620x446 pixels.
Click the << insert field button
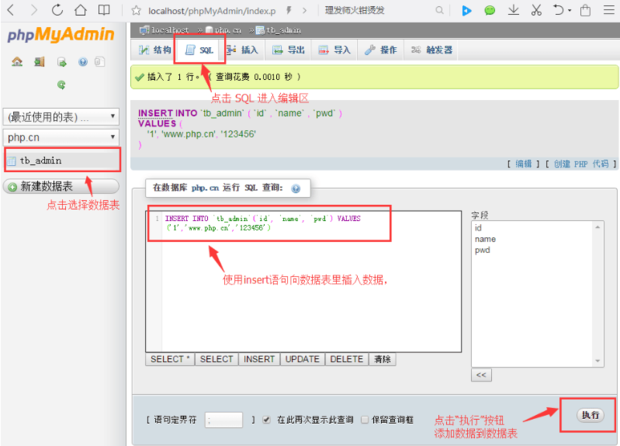pos(481,375)
